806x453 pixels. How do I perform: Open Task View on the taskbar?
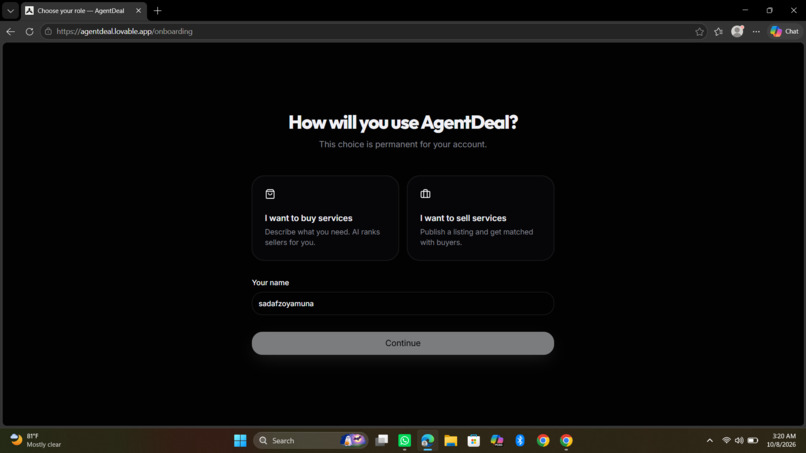[381, 441]
